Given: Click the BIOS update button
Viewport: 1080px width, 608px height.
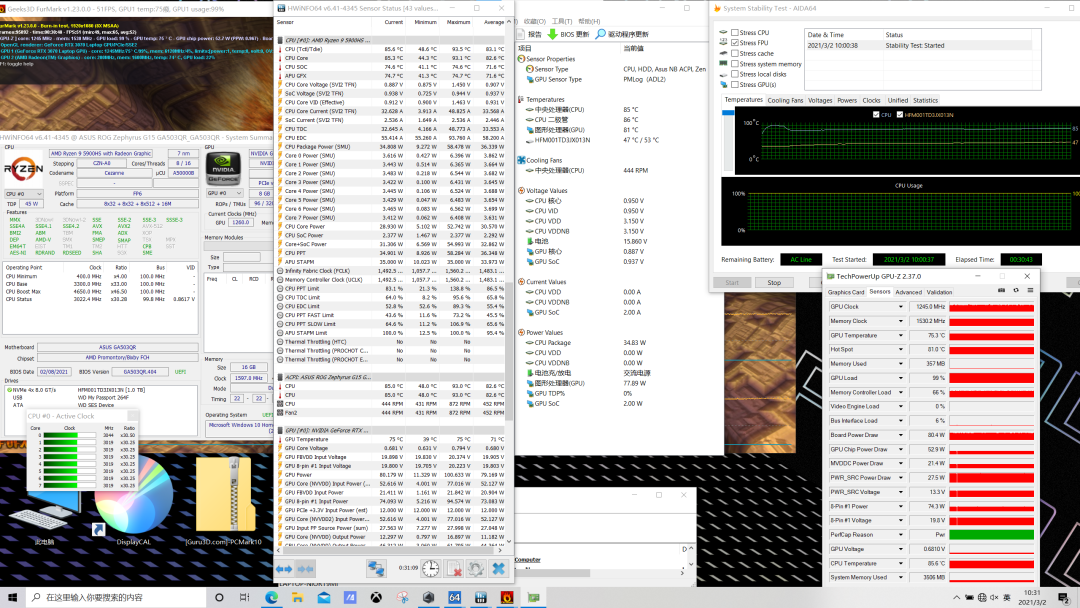Looking at the screenshot, I should (568, 33).
